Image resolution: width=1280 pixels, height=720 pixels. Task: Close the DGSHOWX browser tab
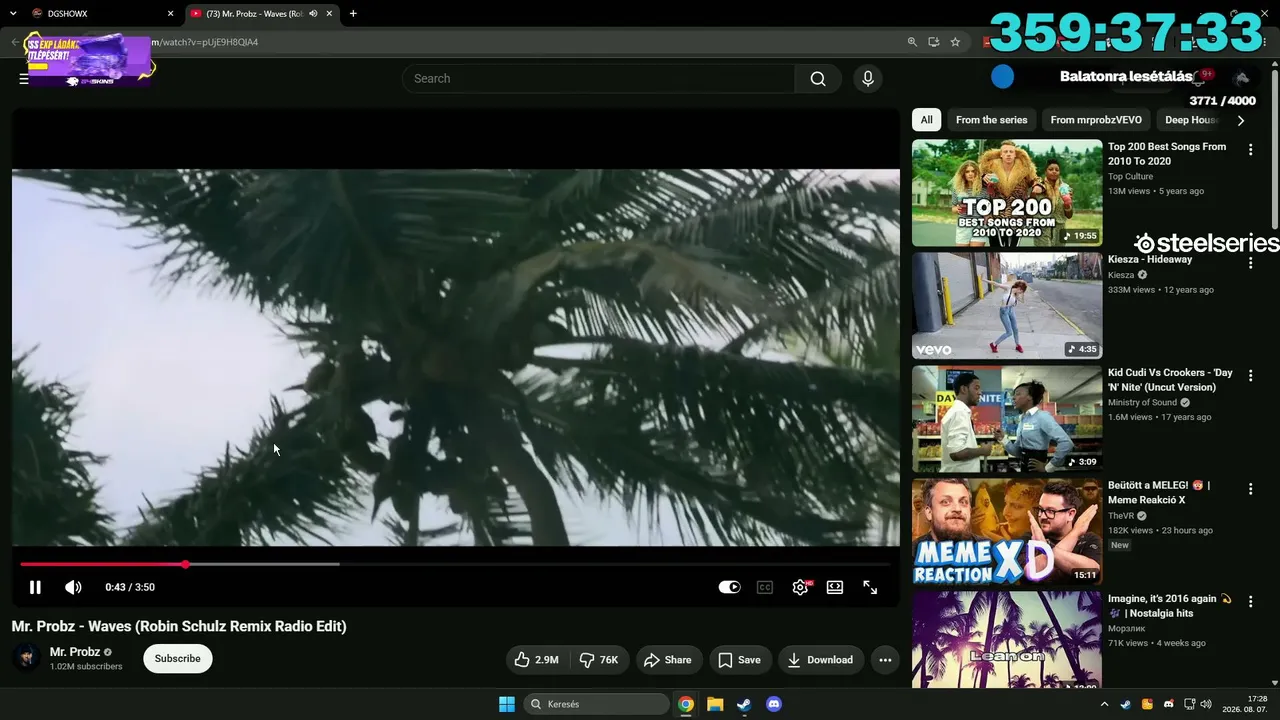pyautogui.click(x=170, y=14)
